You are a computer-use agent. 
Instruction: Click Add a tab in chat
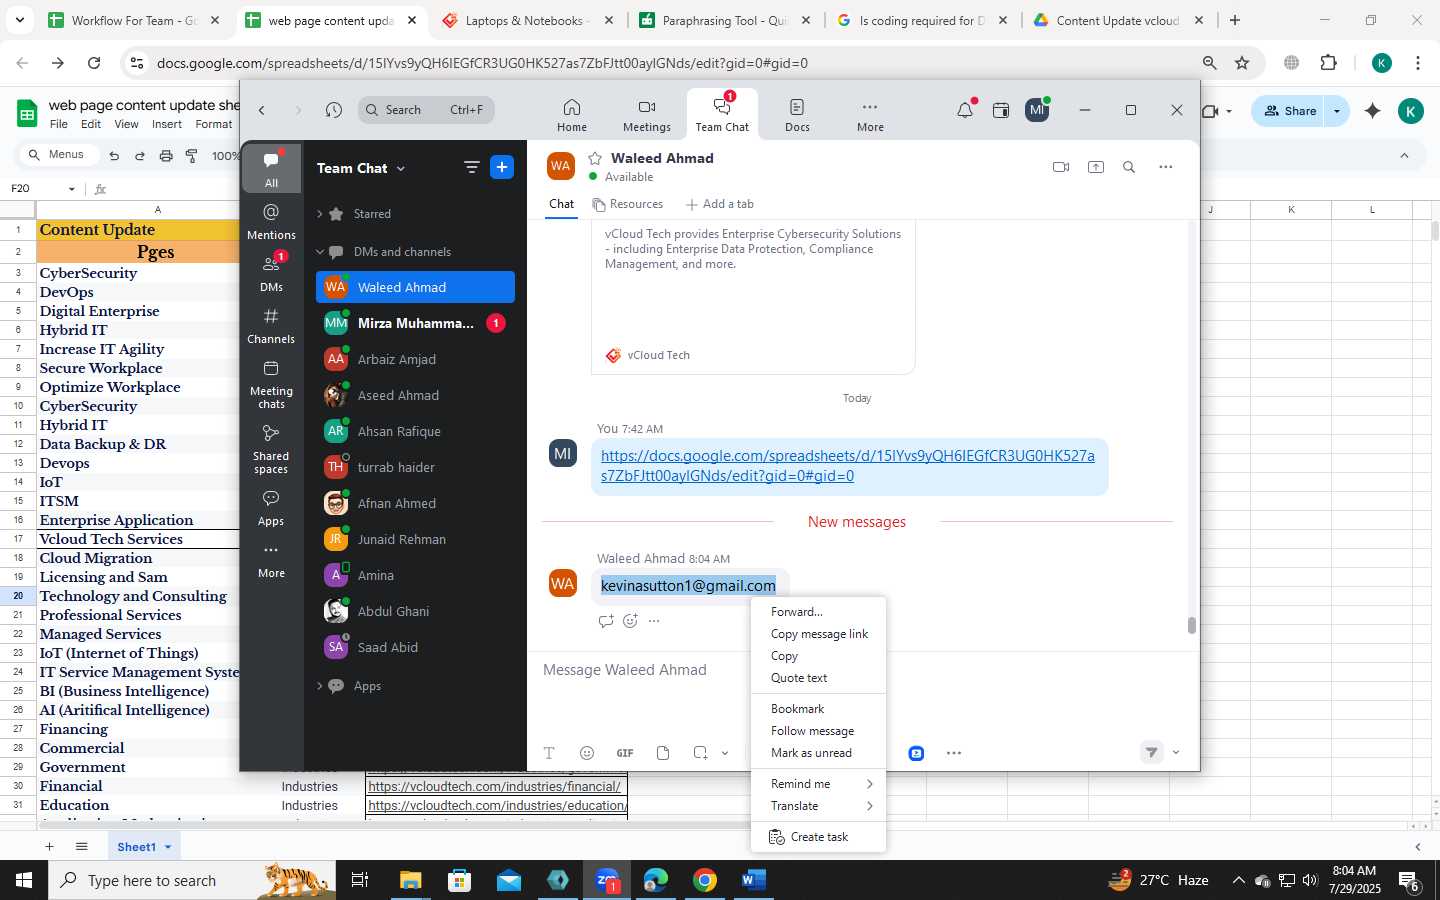point(720,204)
